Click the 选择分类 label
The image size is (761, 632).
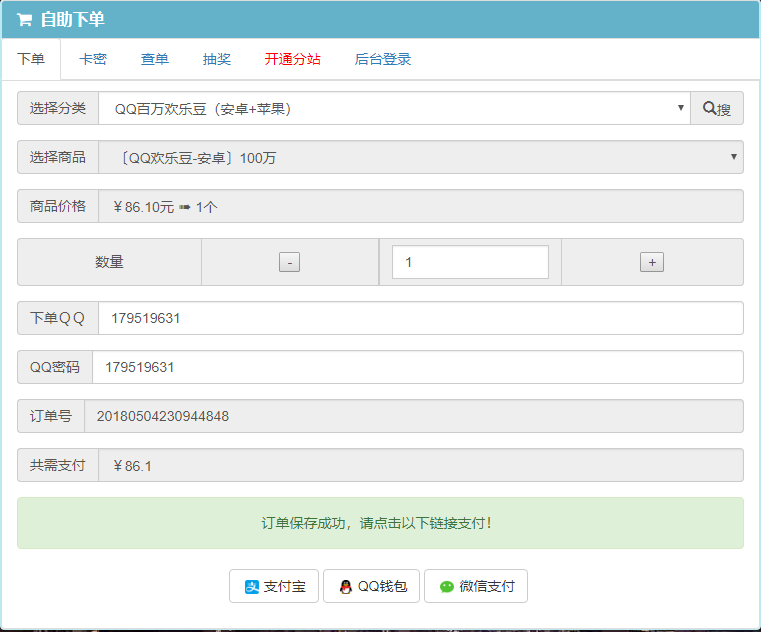tap(58, 108)
